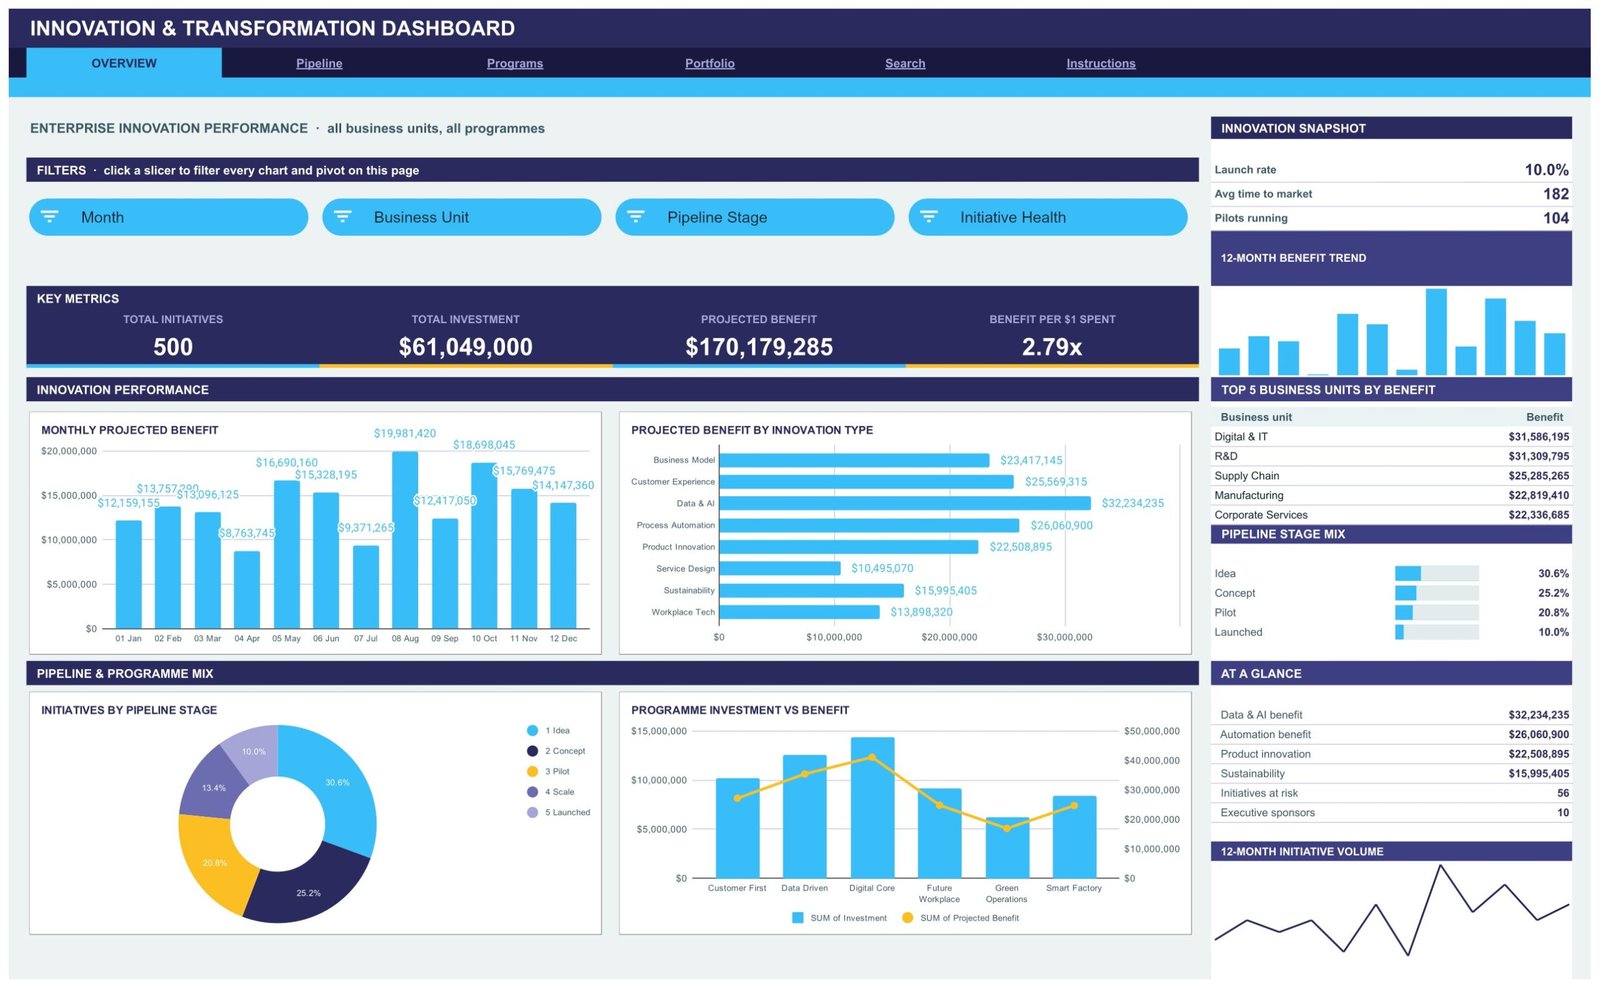Go to the Pipeline tab

click(x=319, y=63)
